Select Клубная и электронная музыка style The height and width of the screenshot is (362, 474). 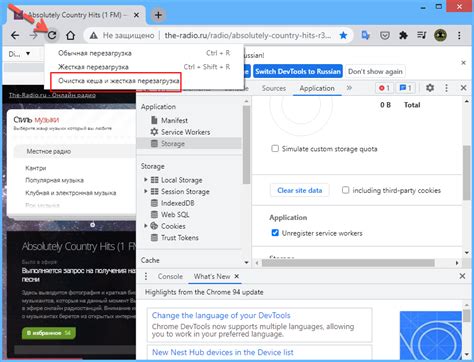[x=71, y=193]
